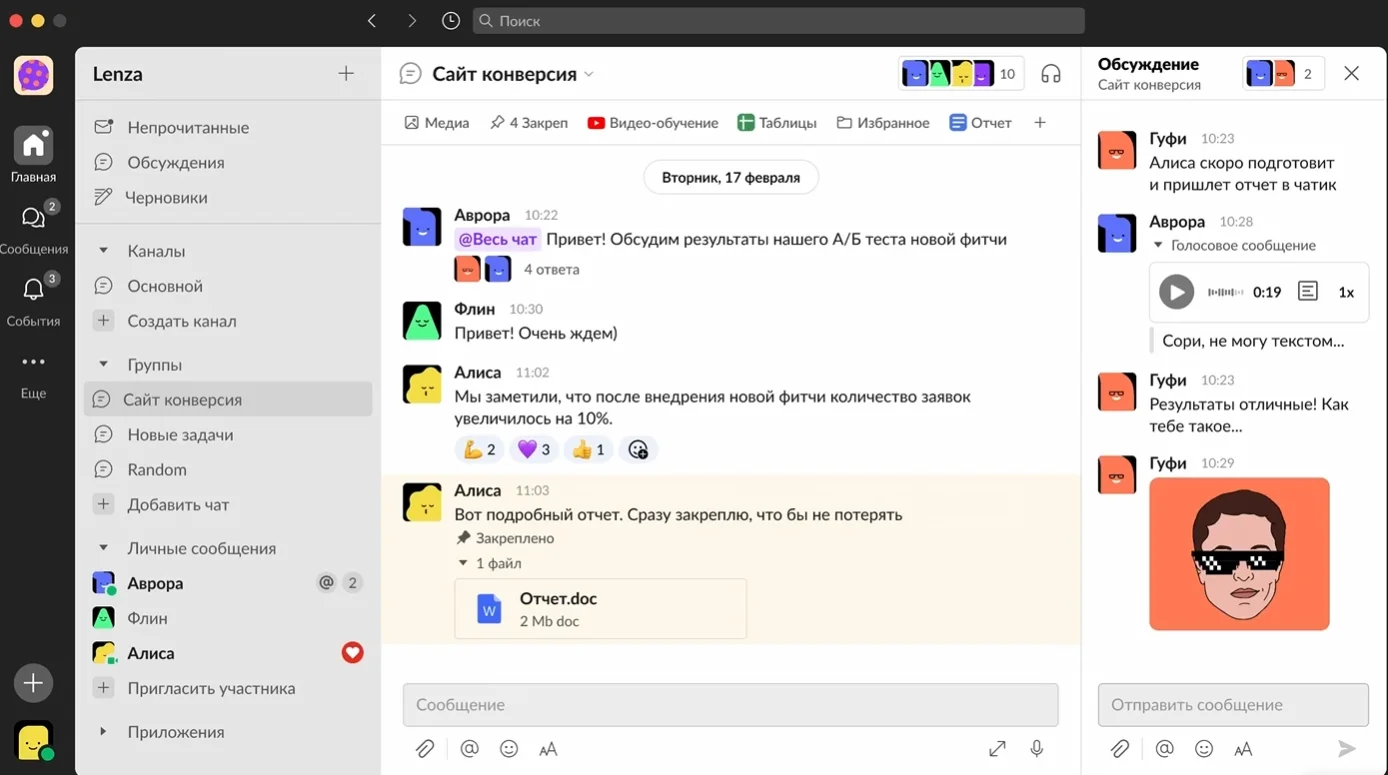Expand the Приложения section
The height and width of the screenshot is (775, 1388).
pyautogui.click(x=103, y=732)
